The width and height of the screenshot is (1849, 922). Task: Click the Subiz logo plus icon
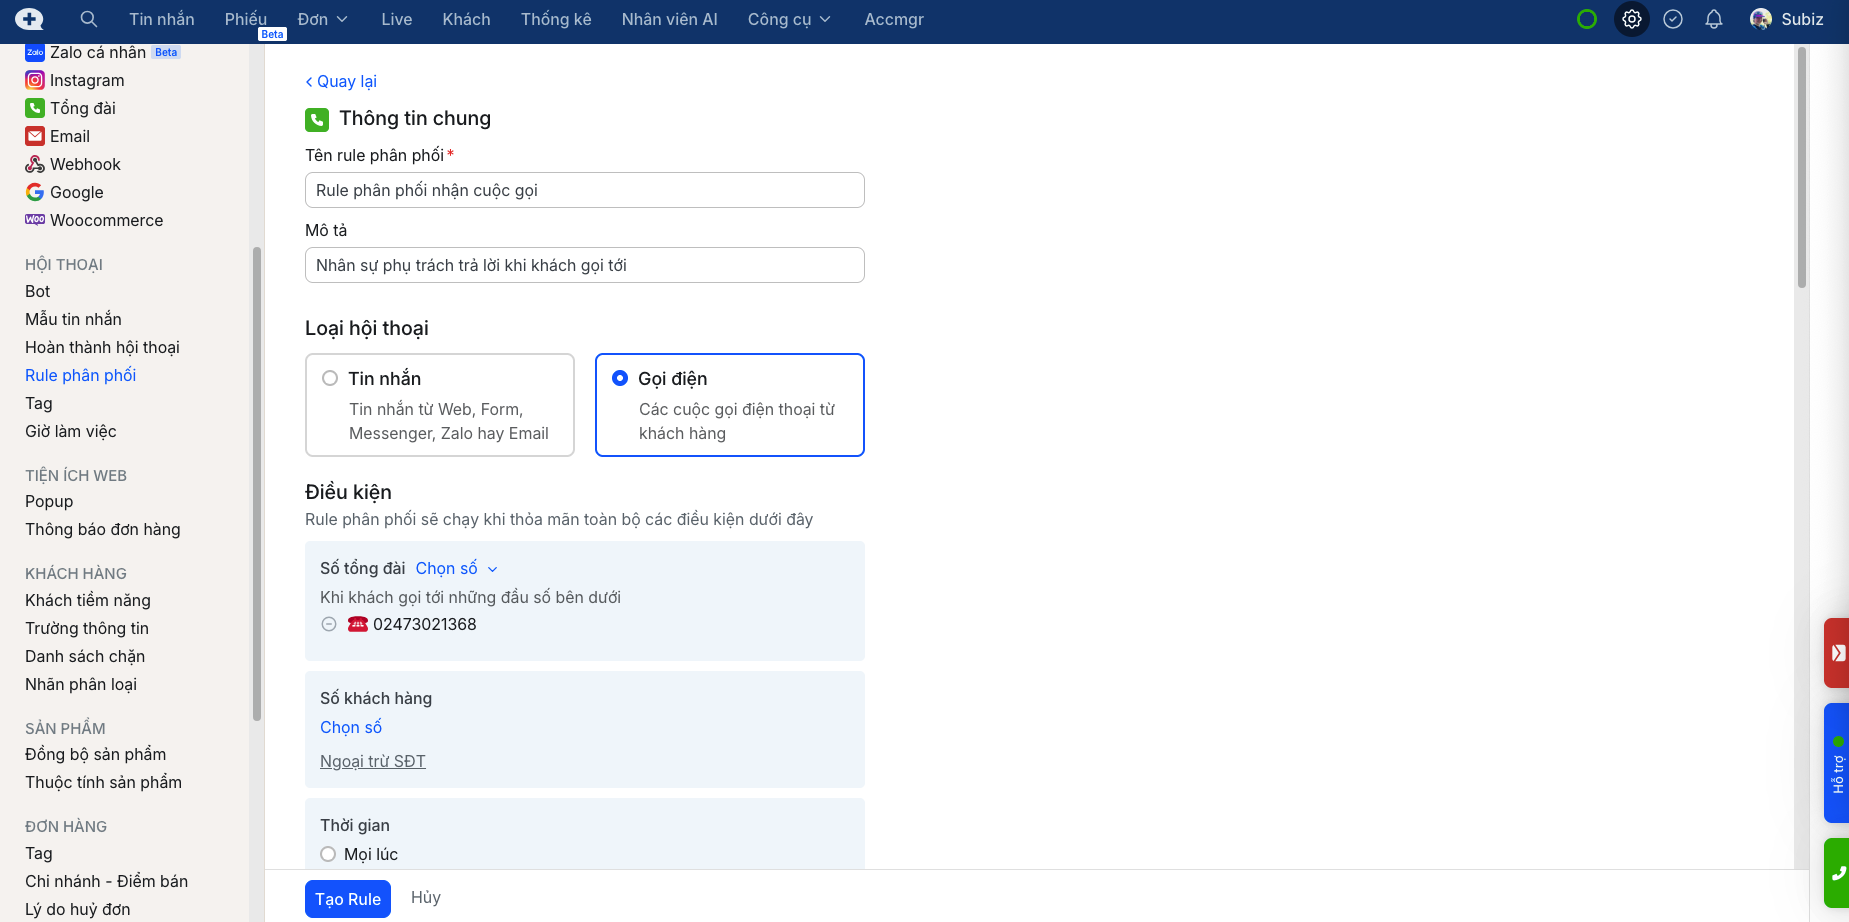[29, 19]
